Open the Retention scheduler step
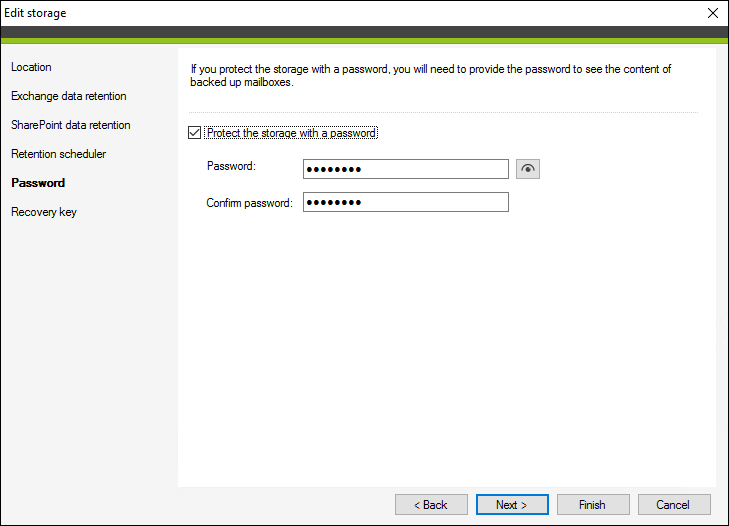Viewport: 729px width, 526px height. (x=59, y=154)
